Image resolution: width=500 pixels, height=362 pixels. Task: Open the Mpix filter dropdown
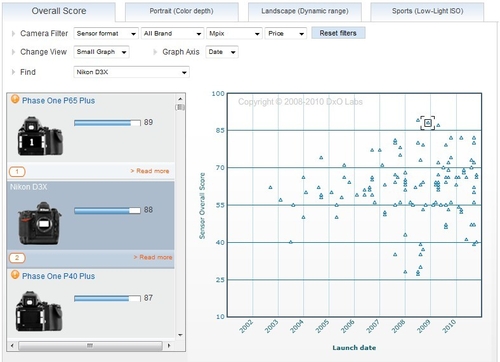click(x=234, y=34)
